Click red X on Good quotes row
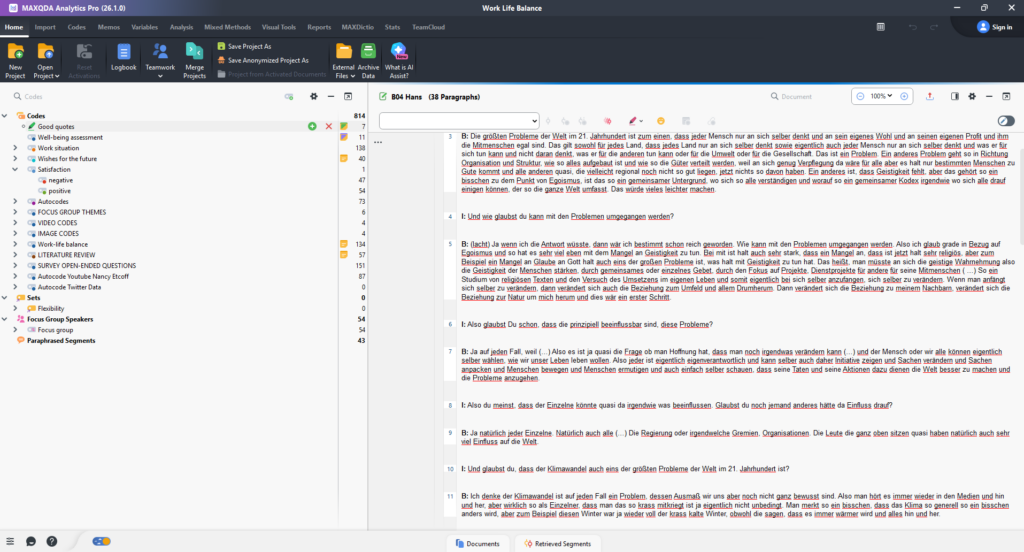 click(x=328, y=126)
